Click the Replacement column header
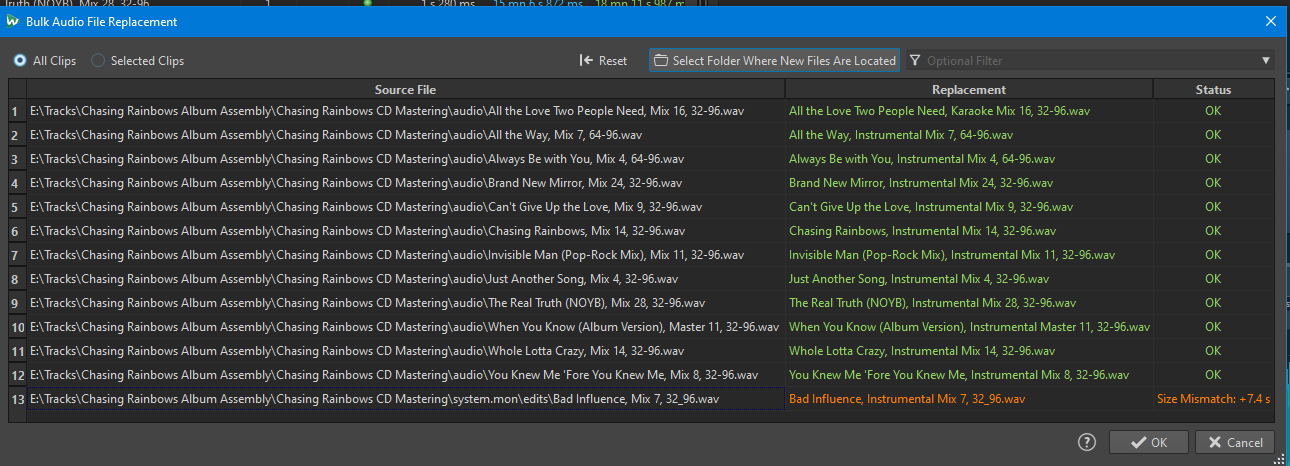1290x466 pixels. click(969, 90)
